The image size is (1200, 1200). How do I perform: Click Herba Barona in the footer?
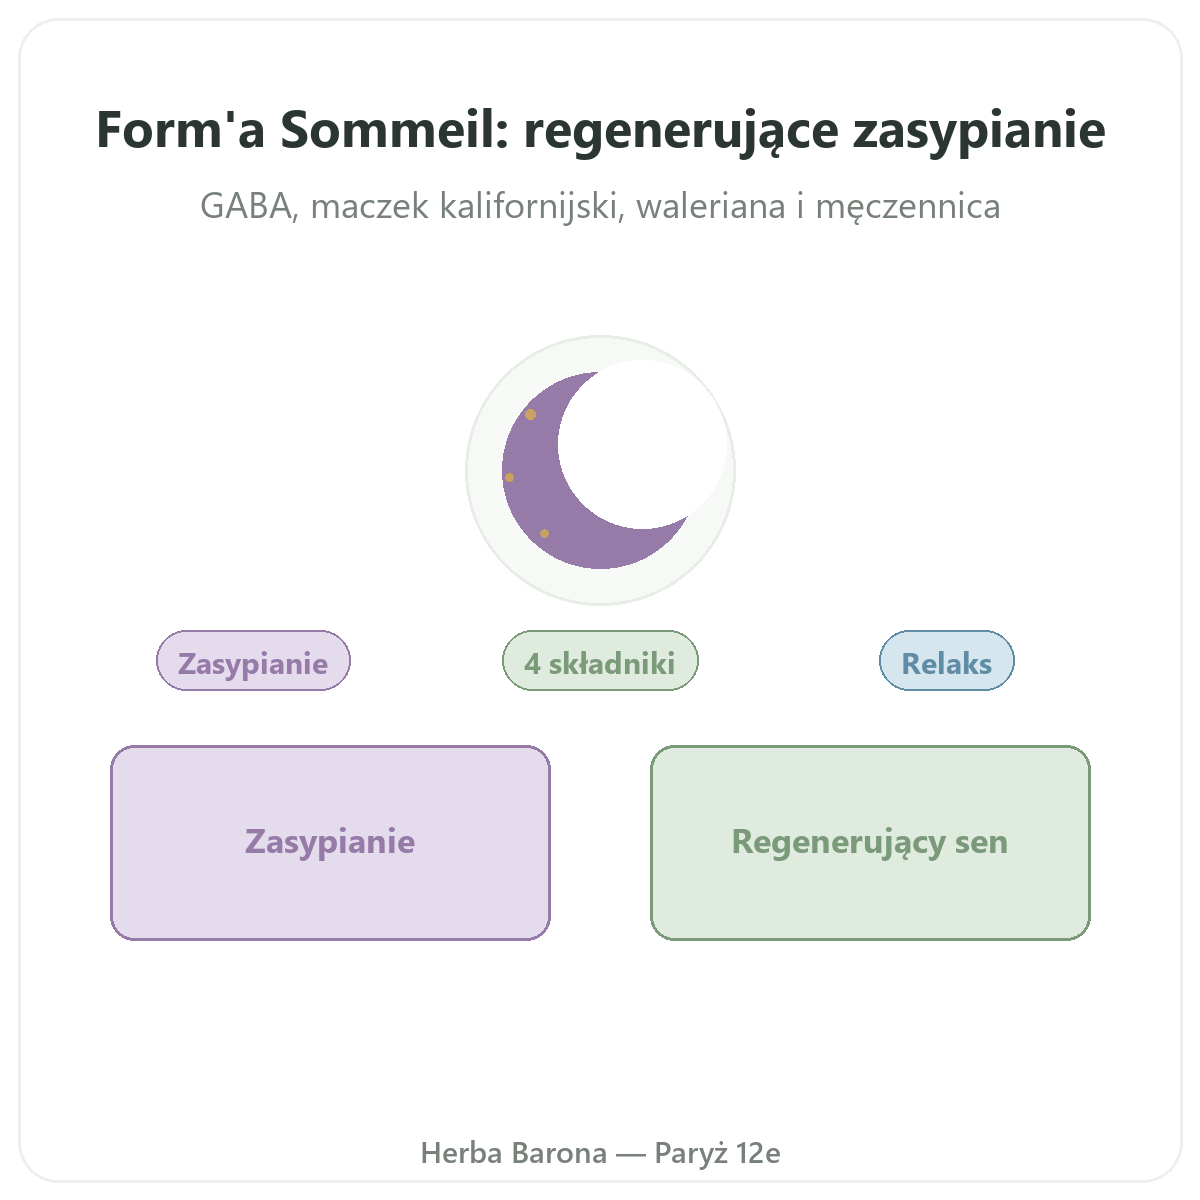point(514,1153)
